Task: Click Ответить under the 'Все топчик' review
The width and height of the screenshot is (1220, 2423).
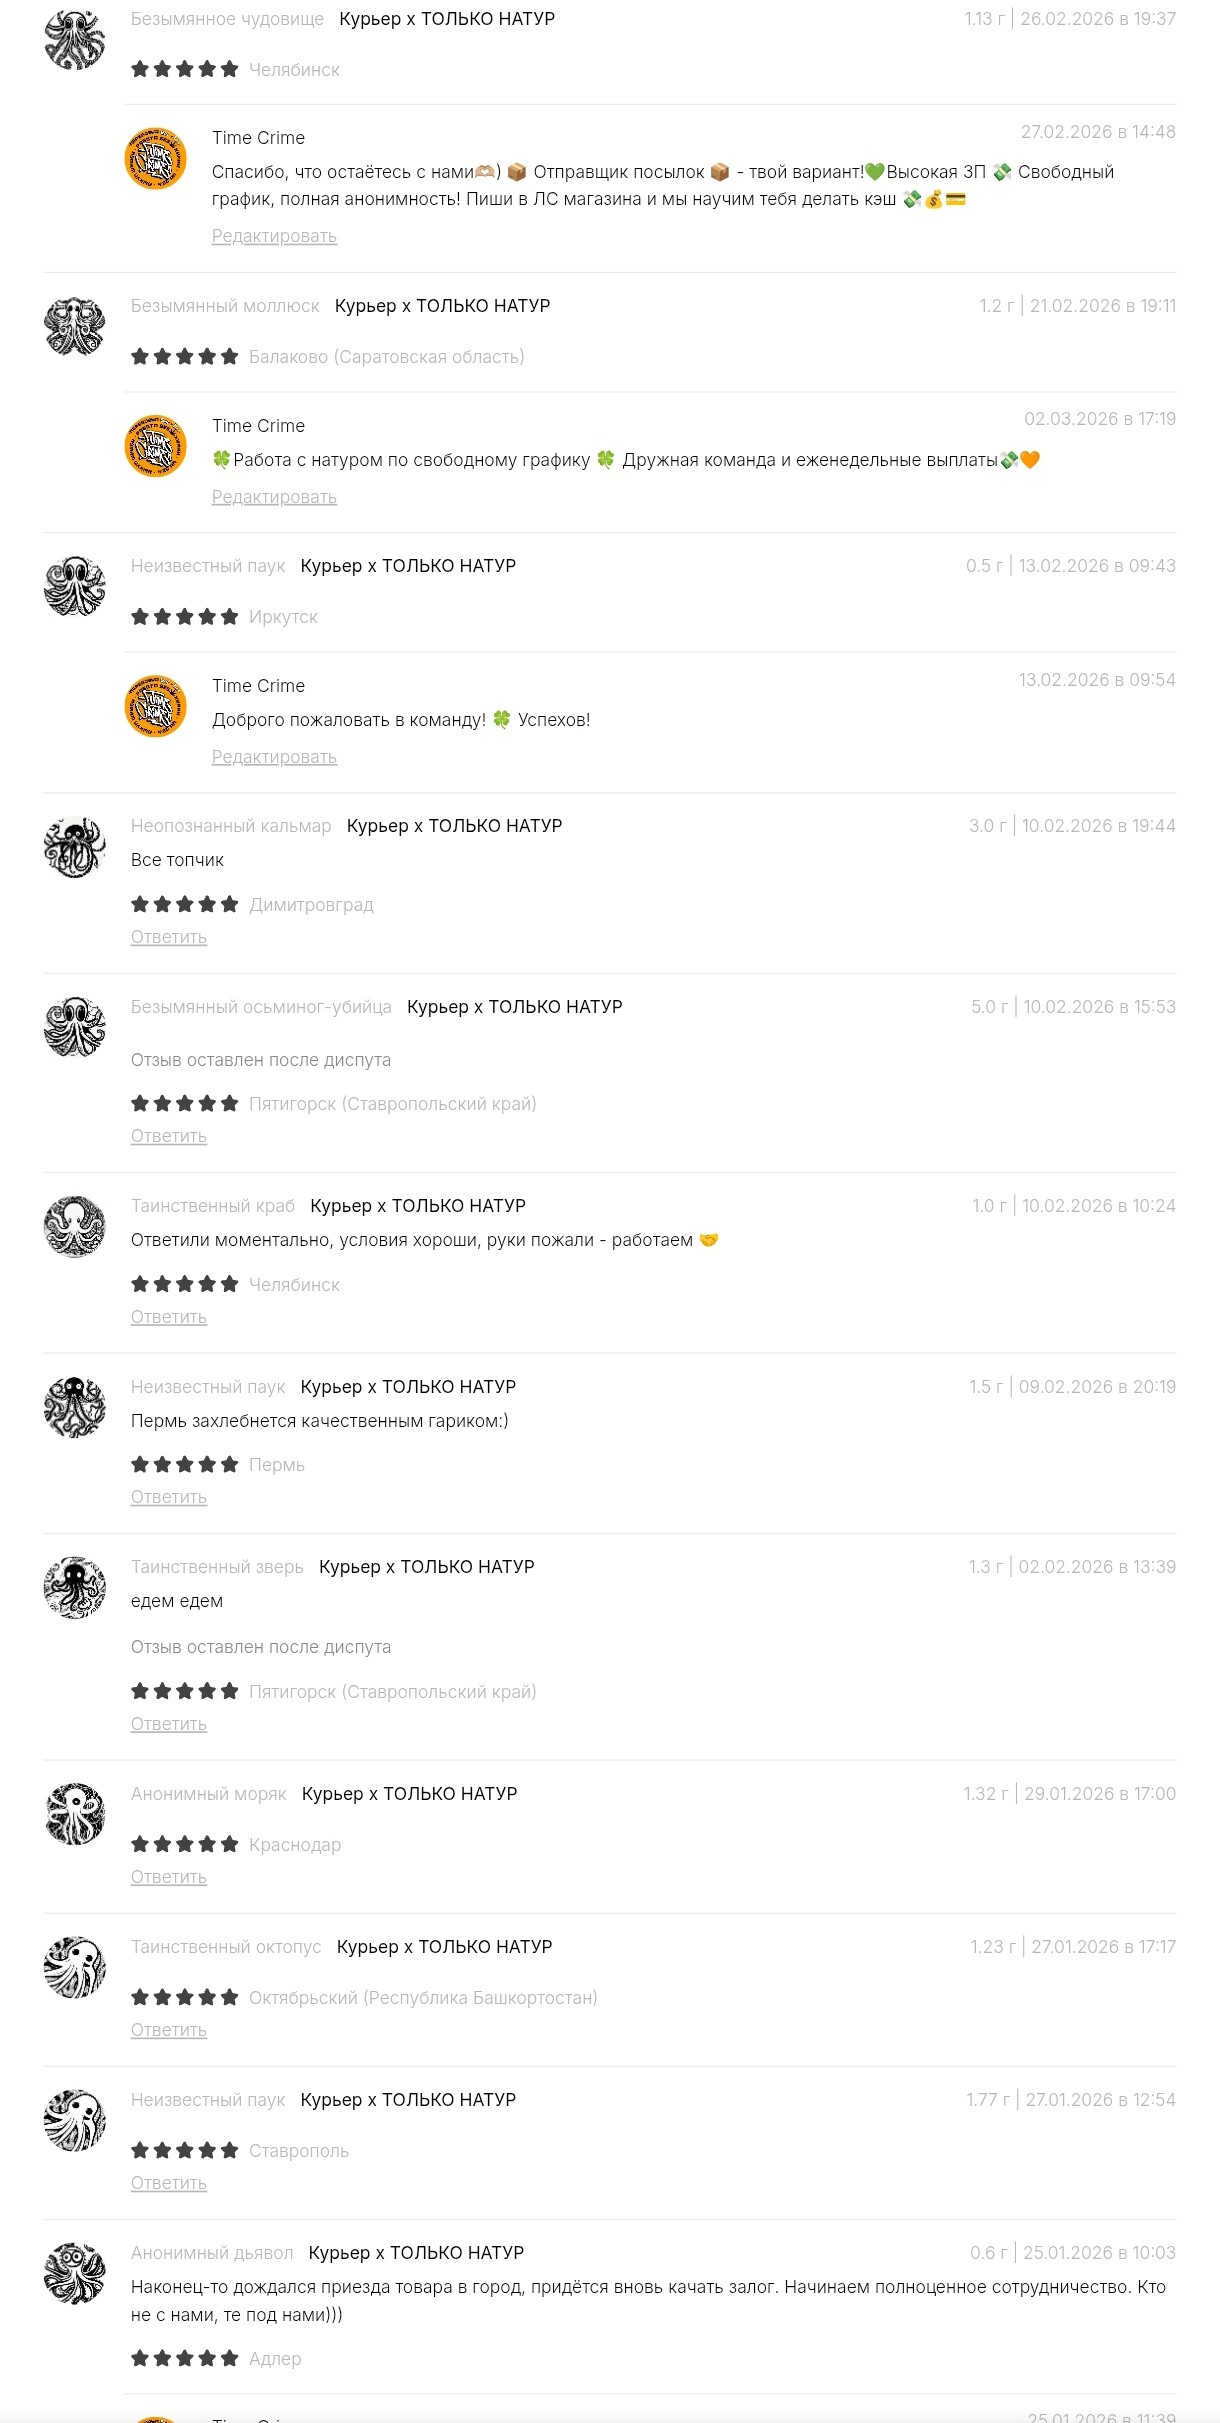Action: 169,937
